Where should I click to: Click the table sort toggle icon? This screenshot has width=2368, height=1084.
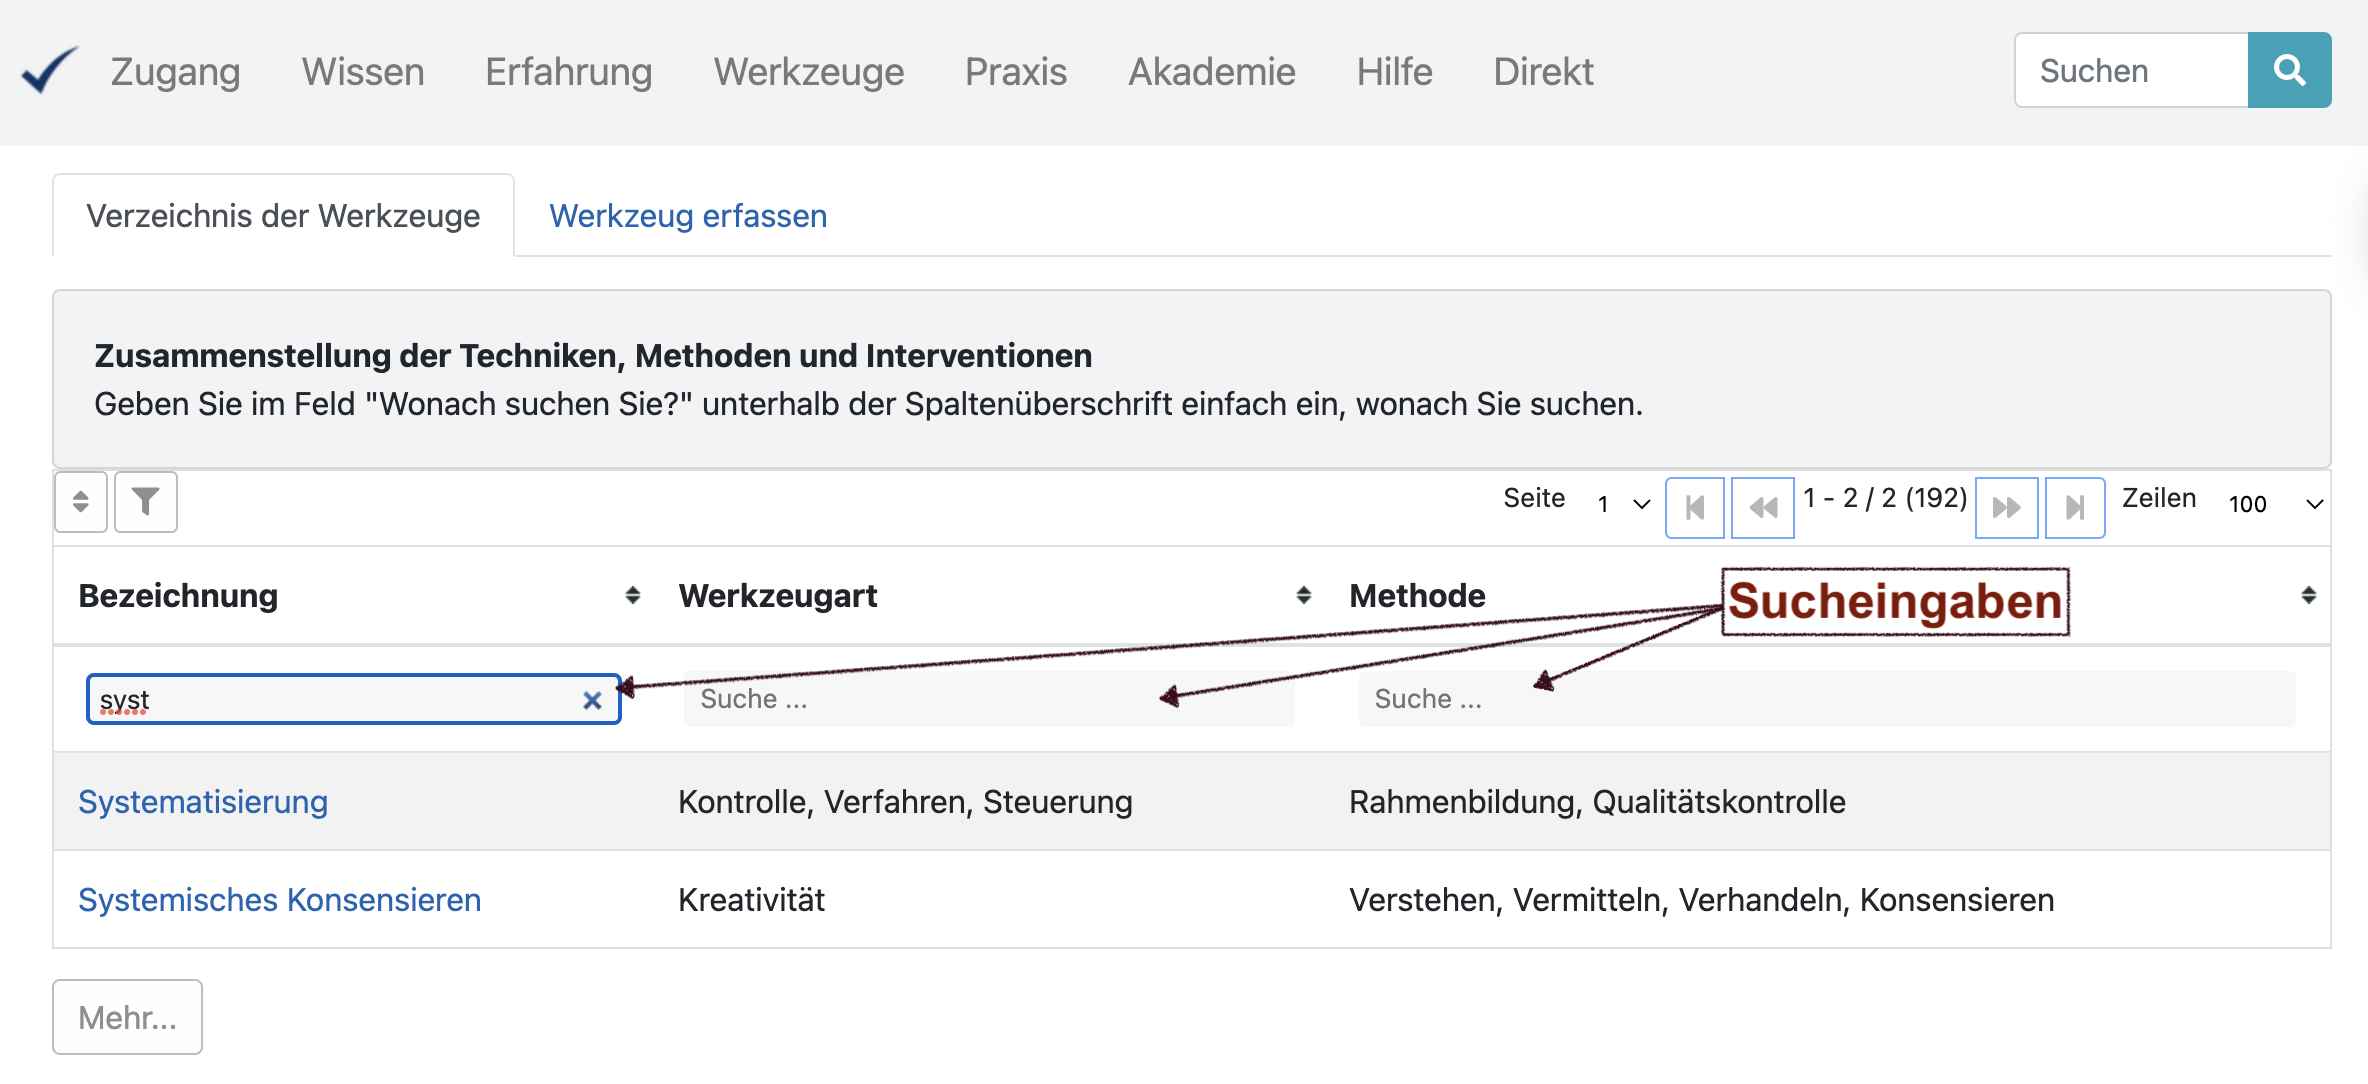pyautogui.click(x=81, y=502)
